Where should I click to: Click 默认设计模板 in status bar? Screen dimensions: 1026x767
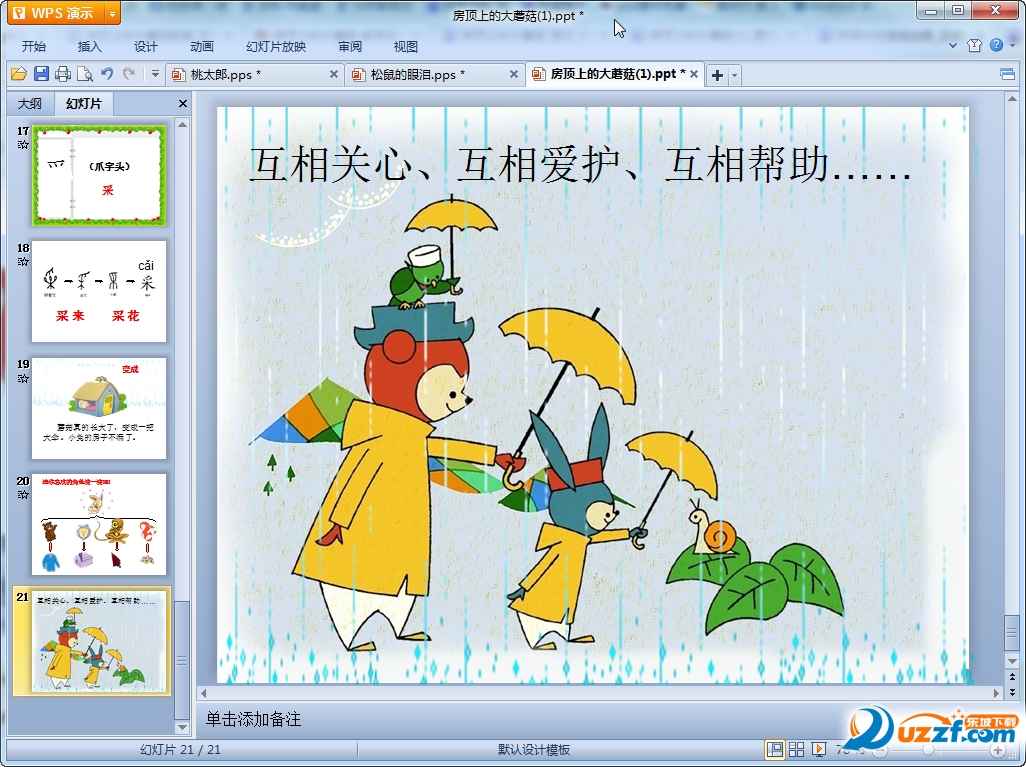(533, 750)
